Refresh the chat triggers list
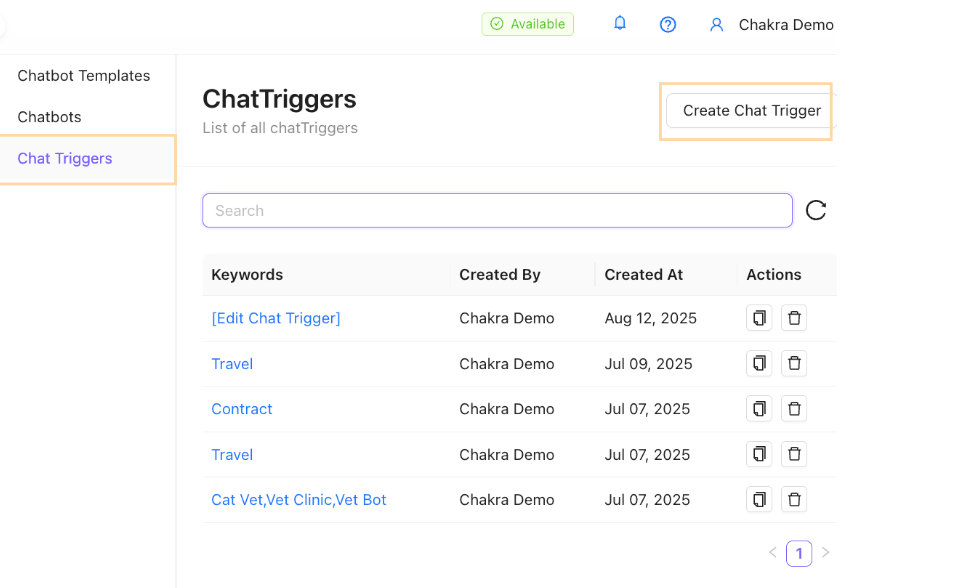 point(816,210)
